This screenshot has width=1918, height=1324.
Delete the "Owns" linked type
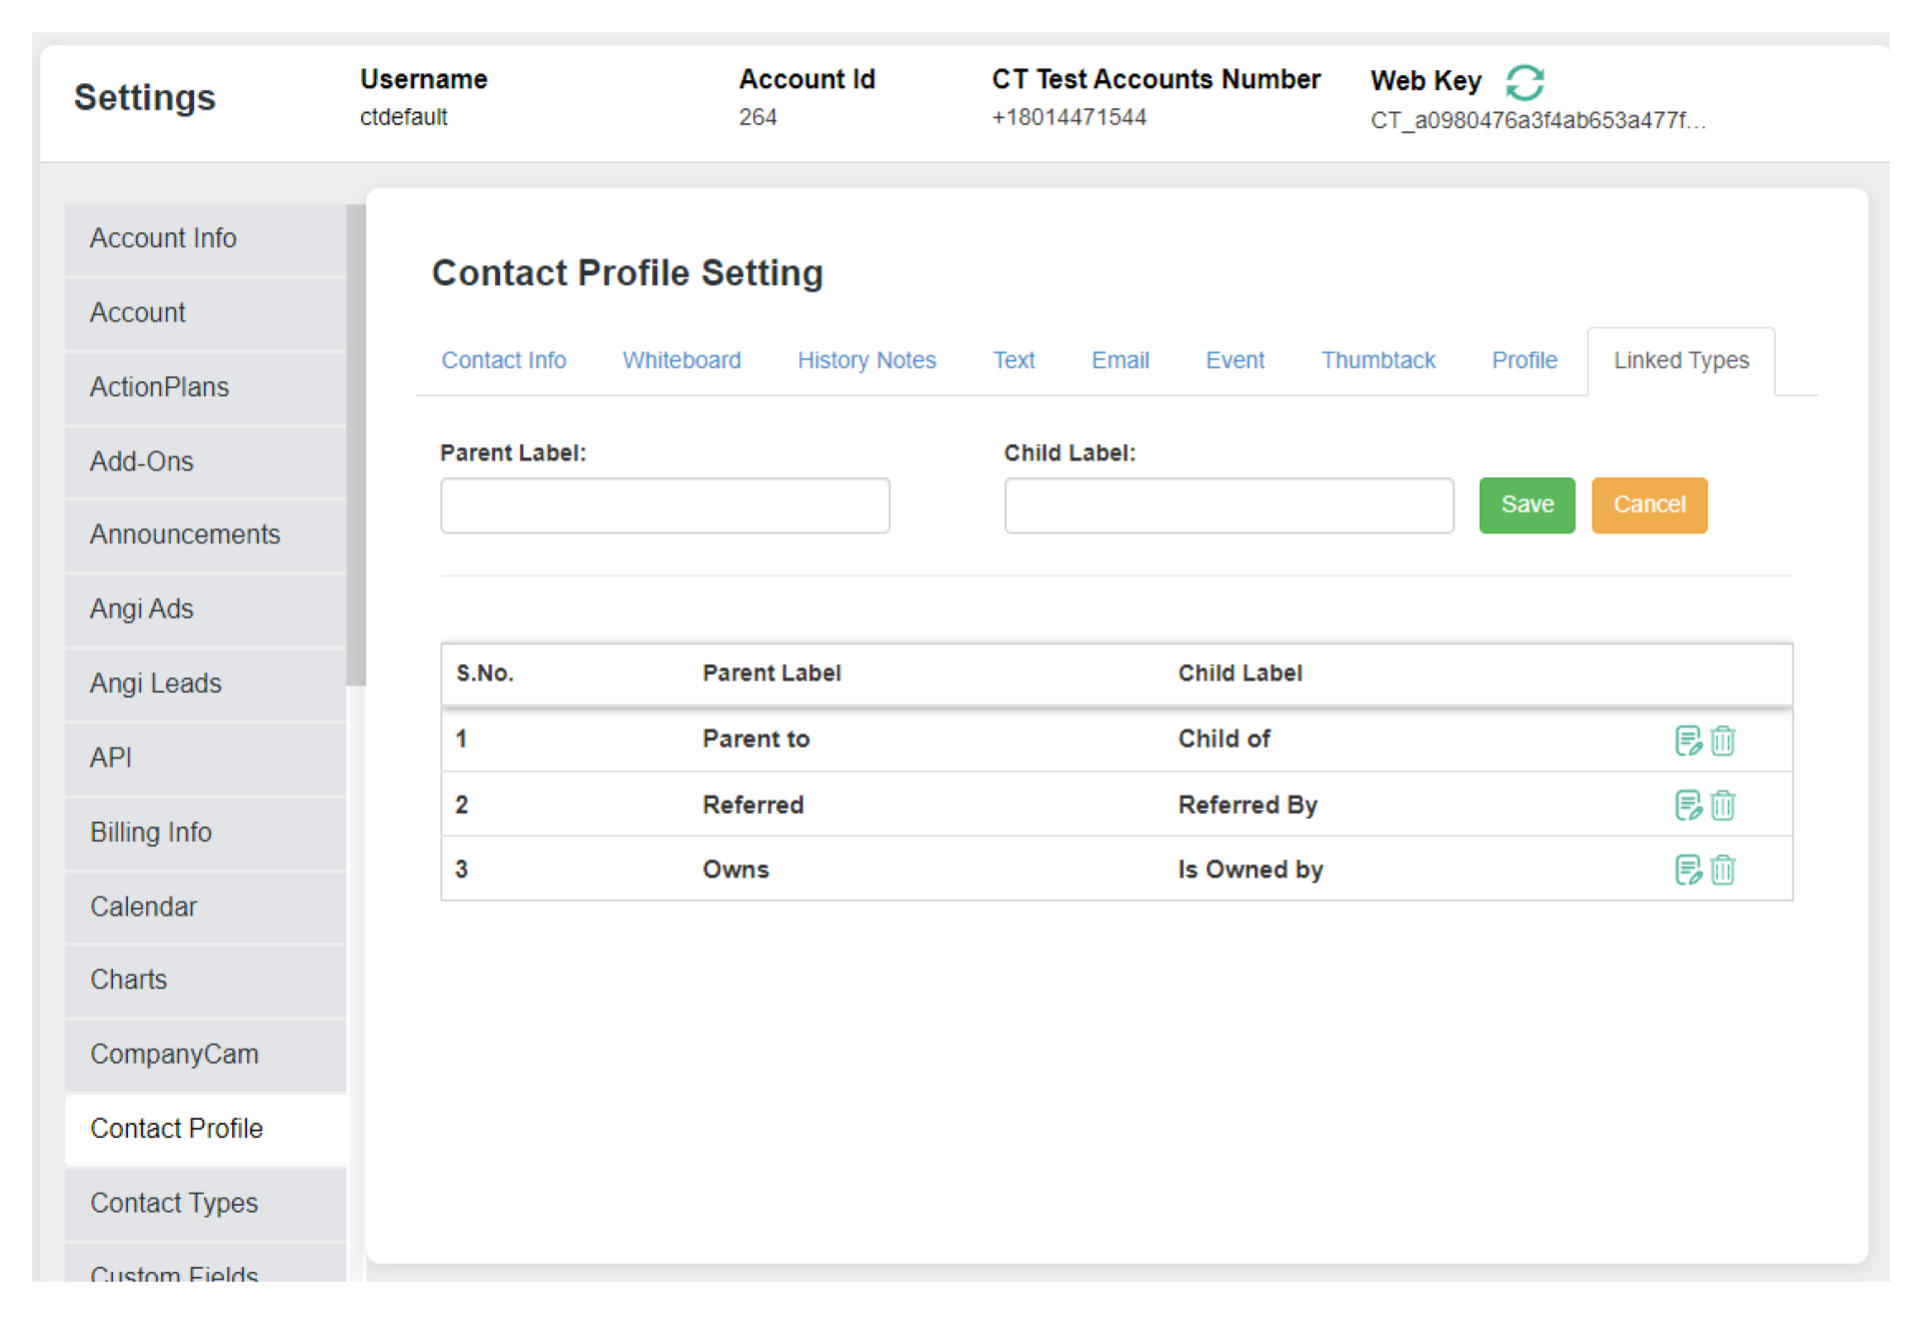[1723, 870]
